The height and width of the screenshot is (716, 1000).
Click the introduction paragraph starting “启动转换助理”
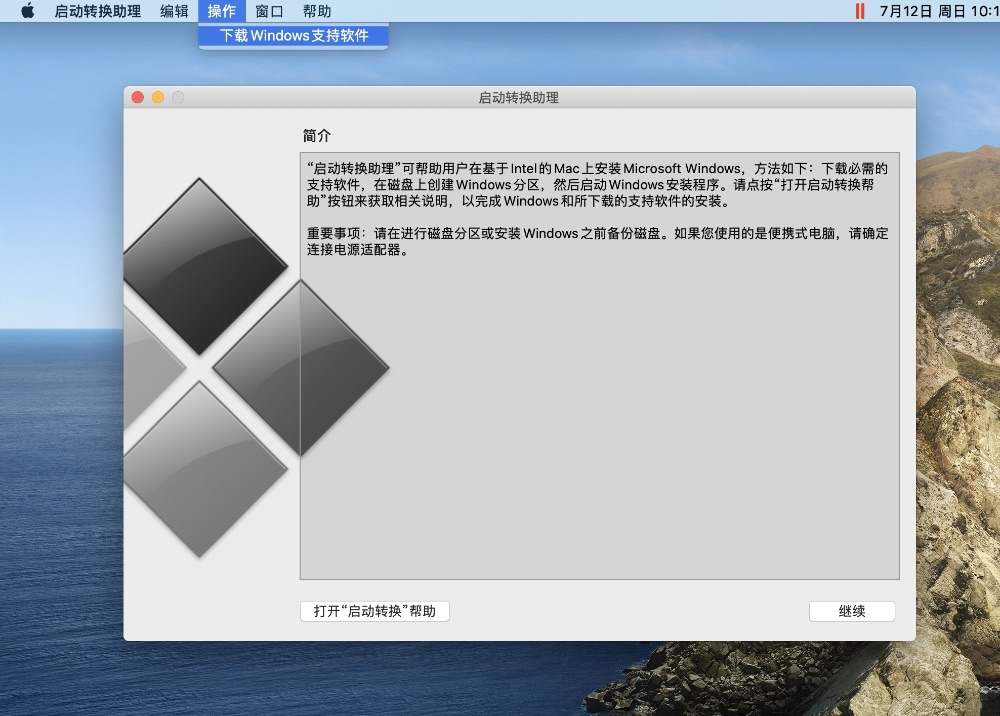click(x=598, y=185)
